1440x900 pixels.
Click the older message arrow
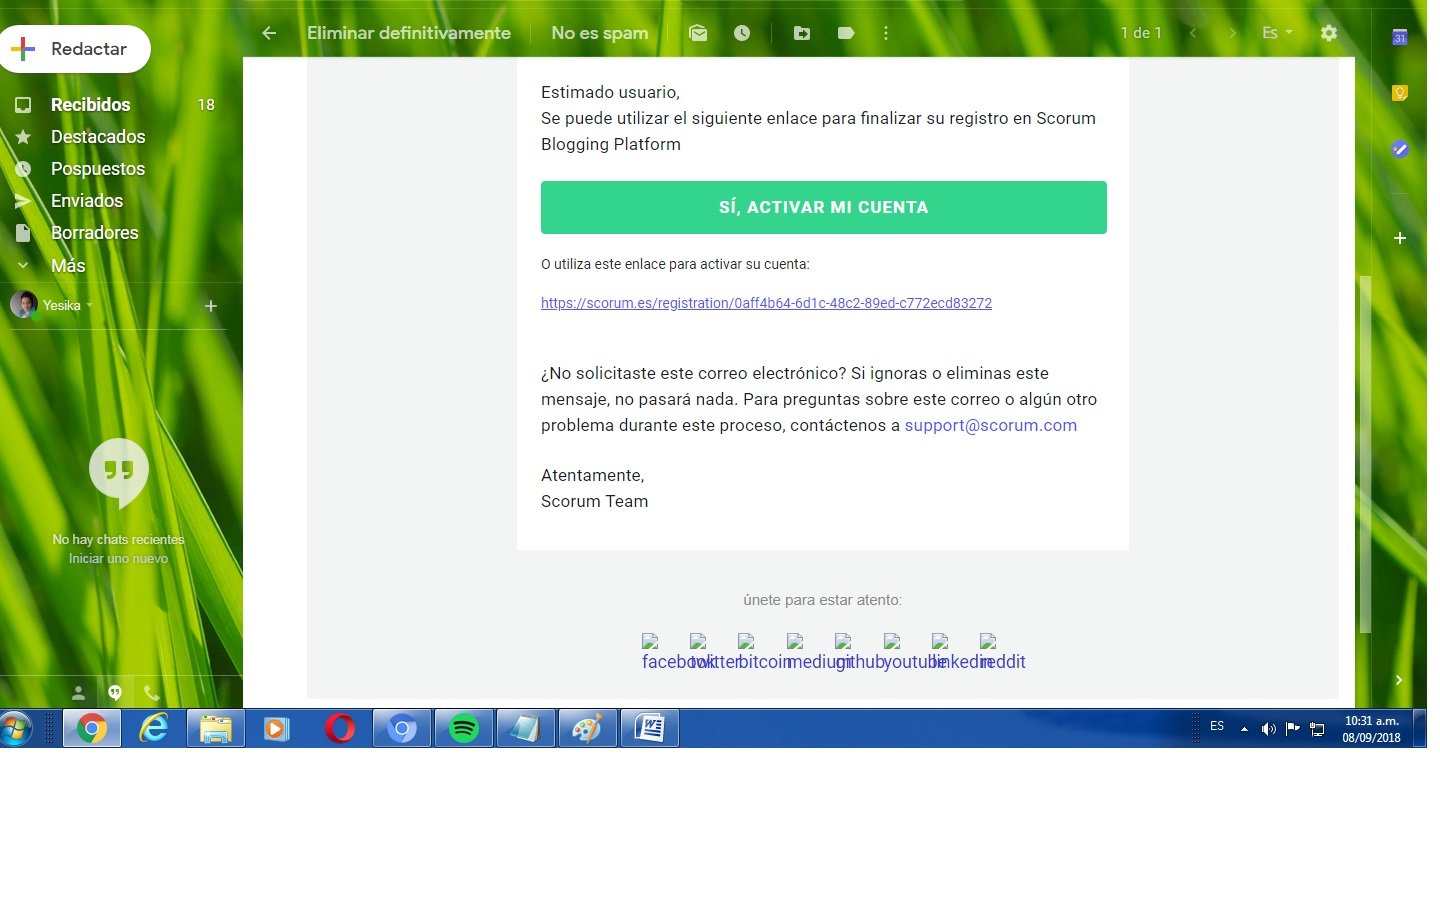click(1233, 33)
